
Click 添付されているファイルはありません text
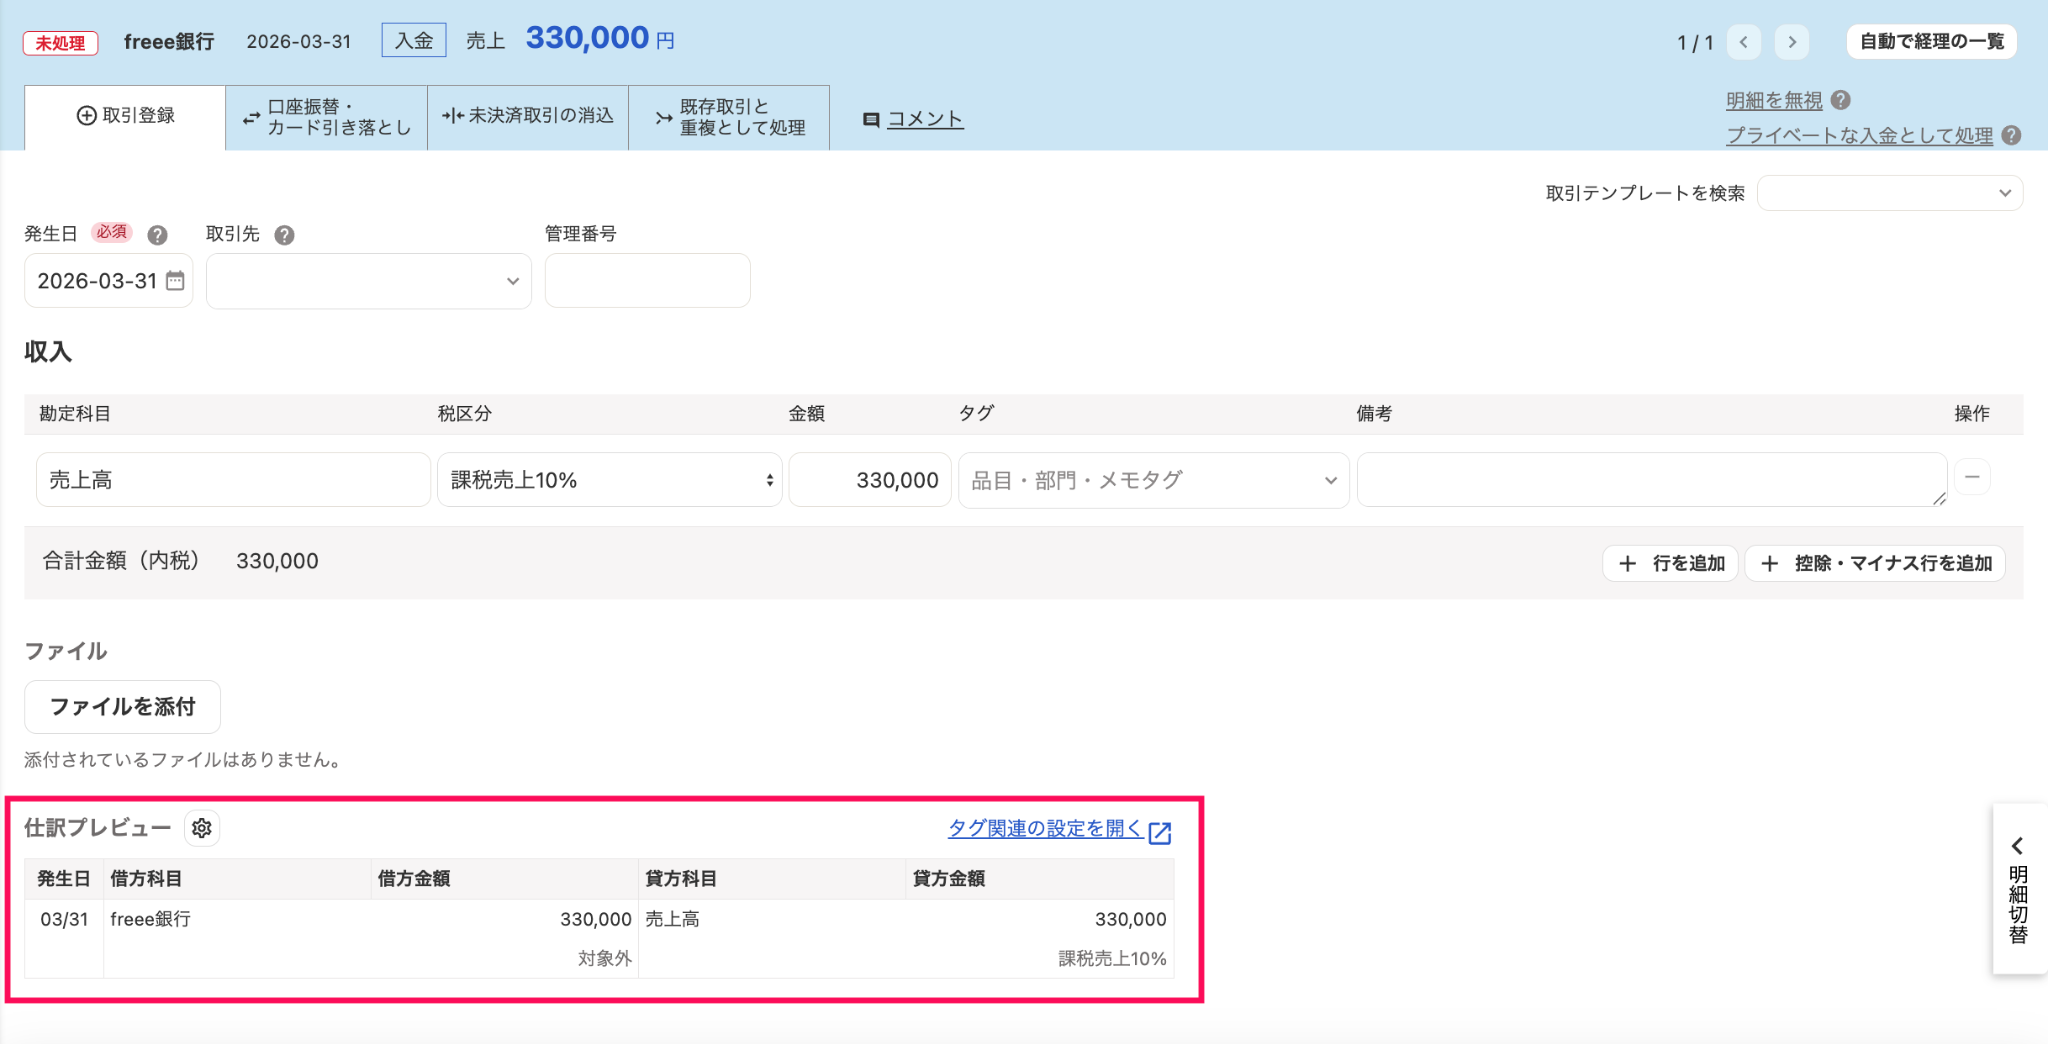(x=186, y=760)
